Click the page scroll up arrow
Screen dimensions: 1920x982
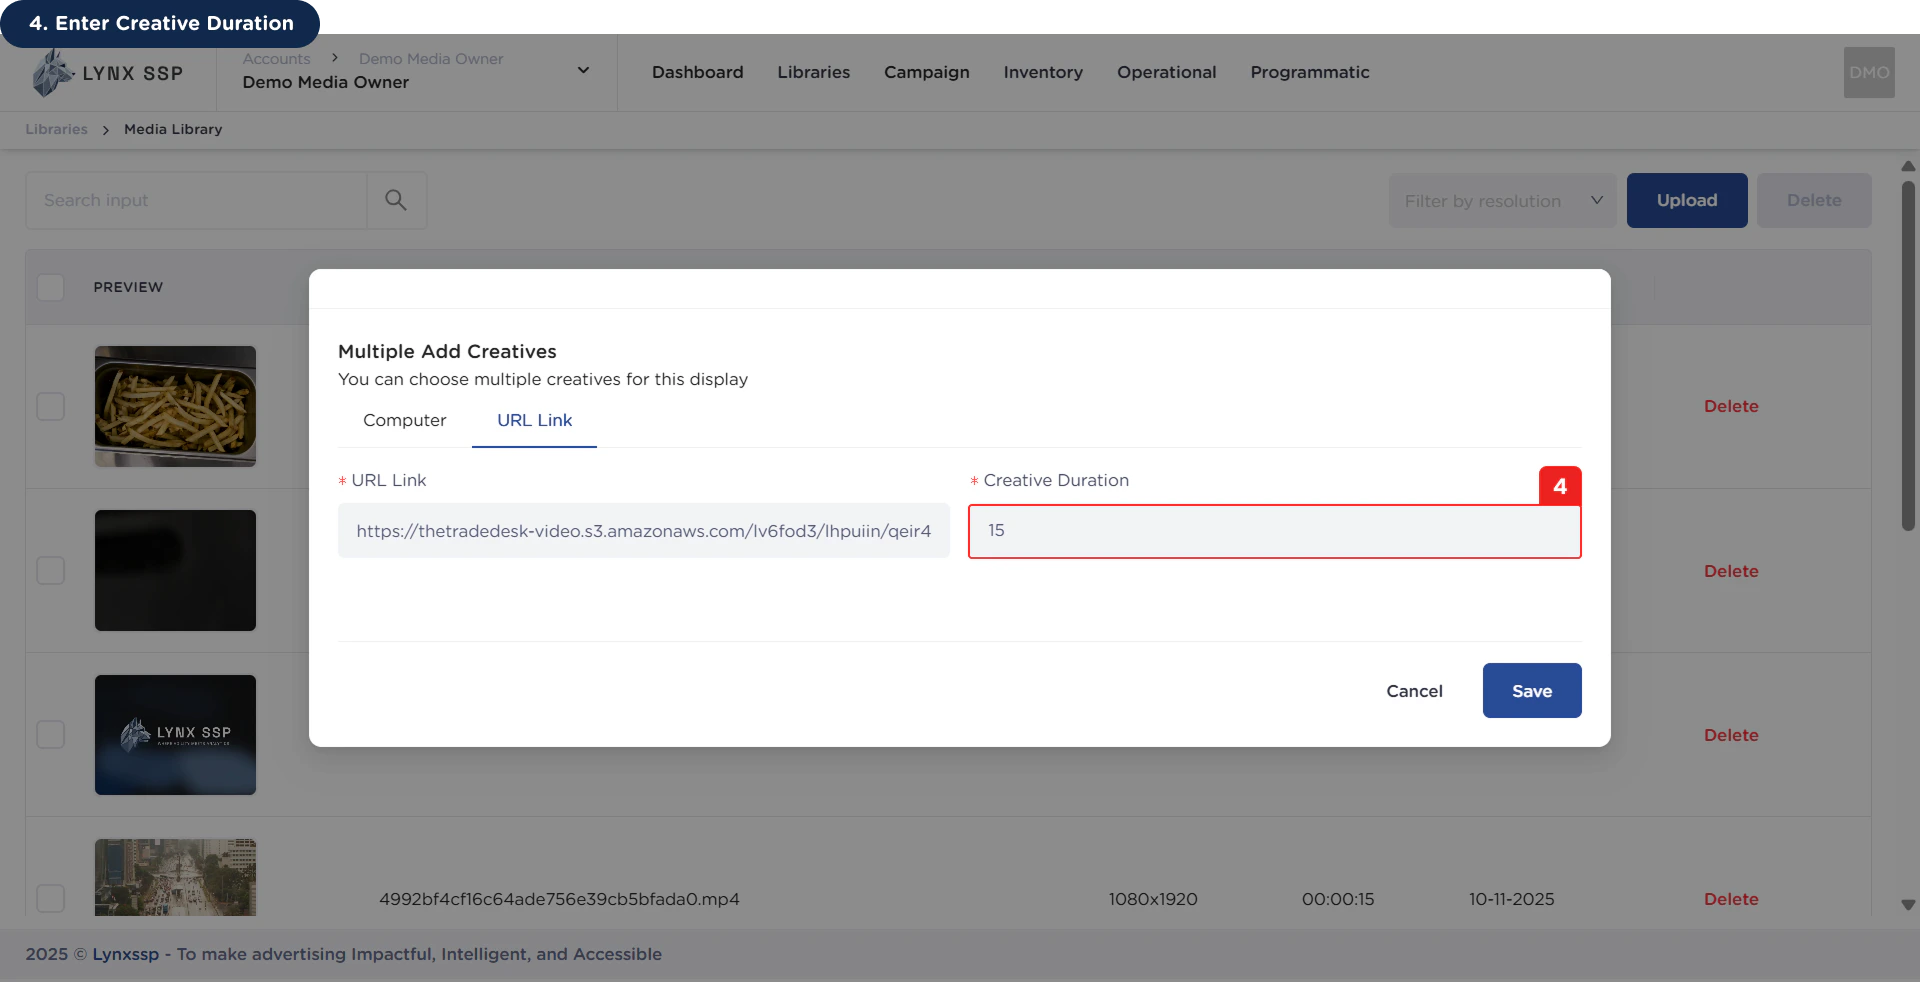(1908, 166)
